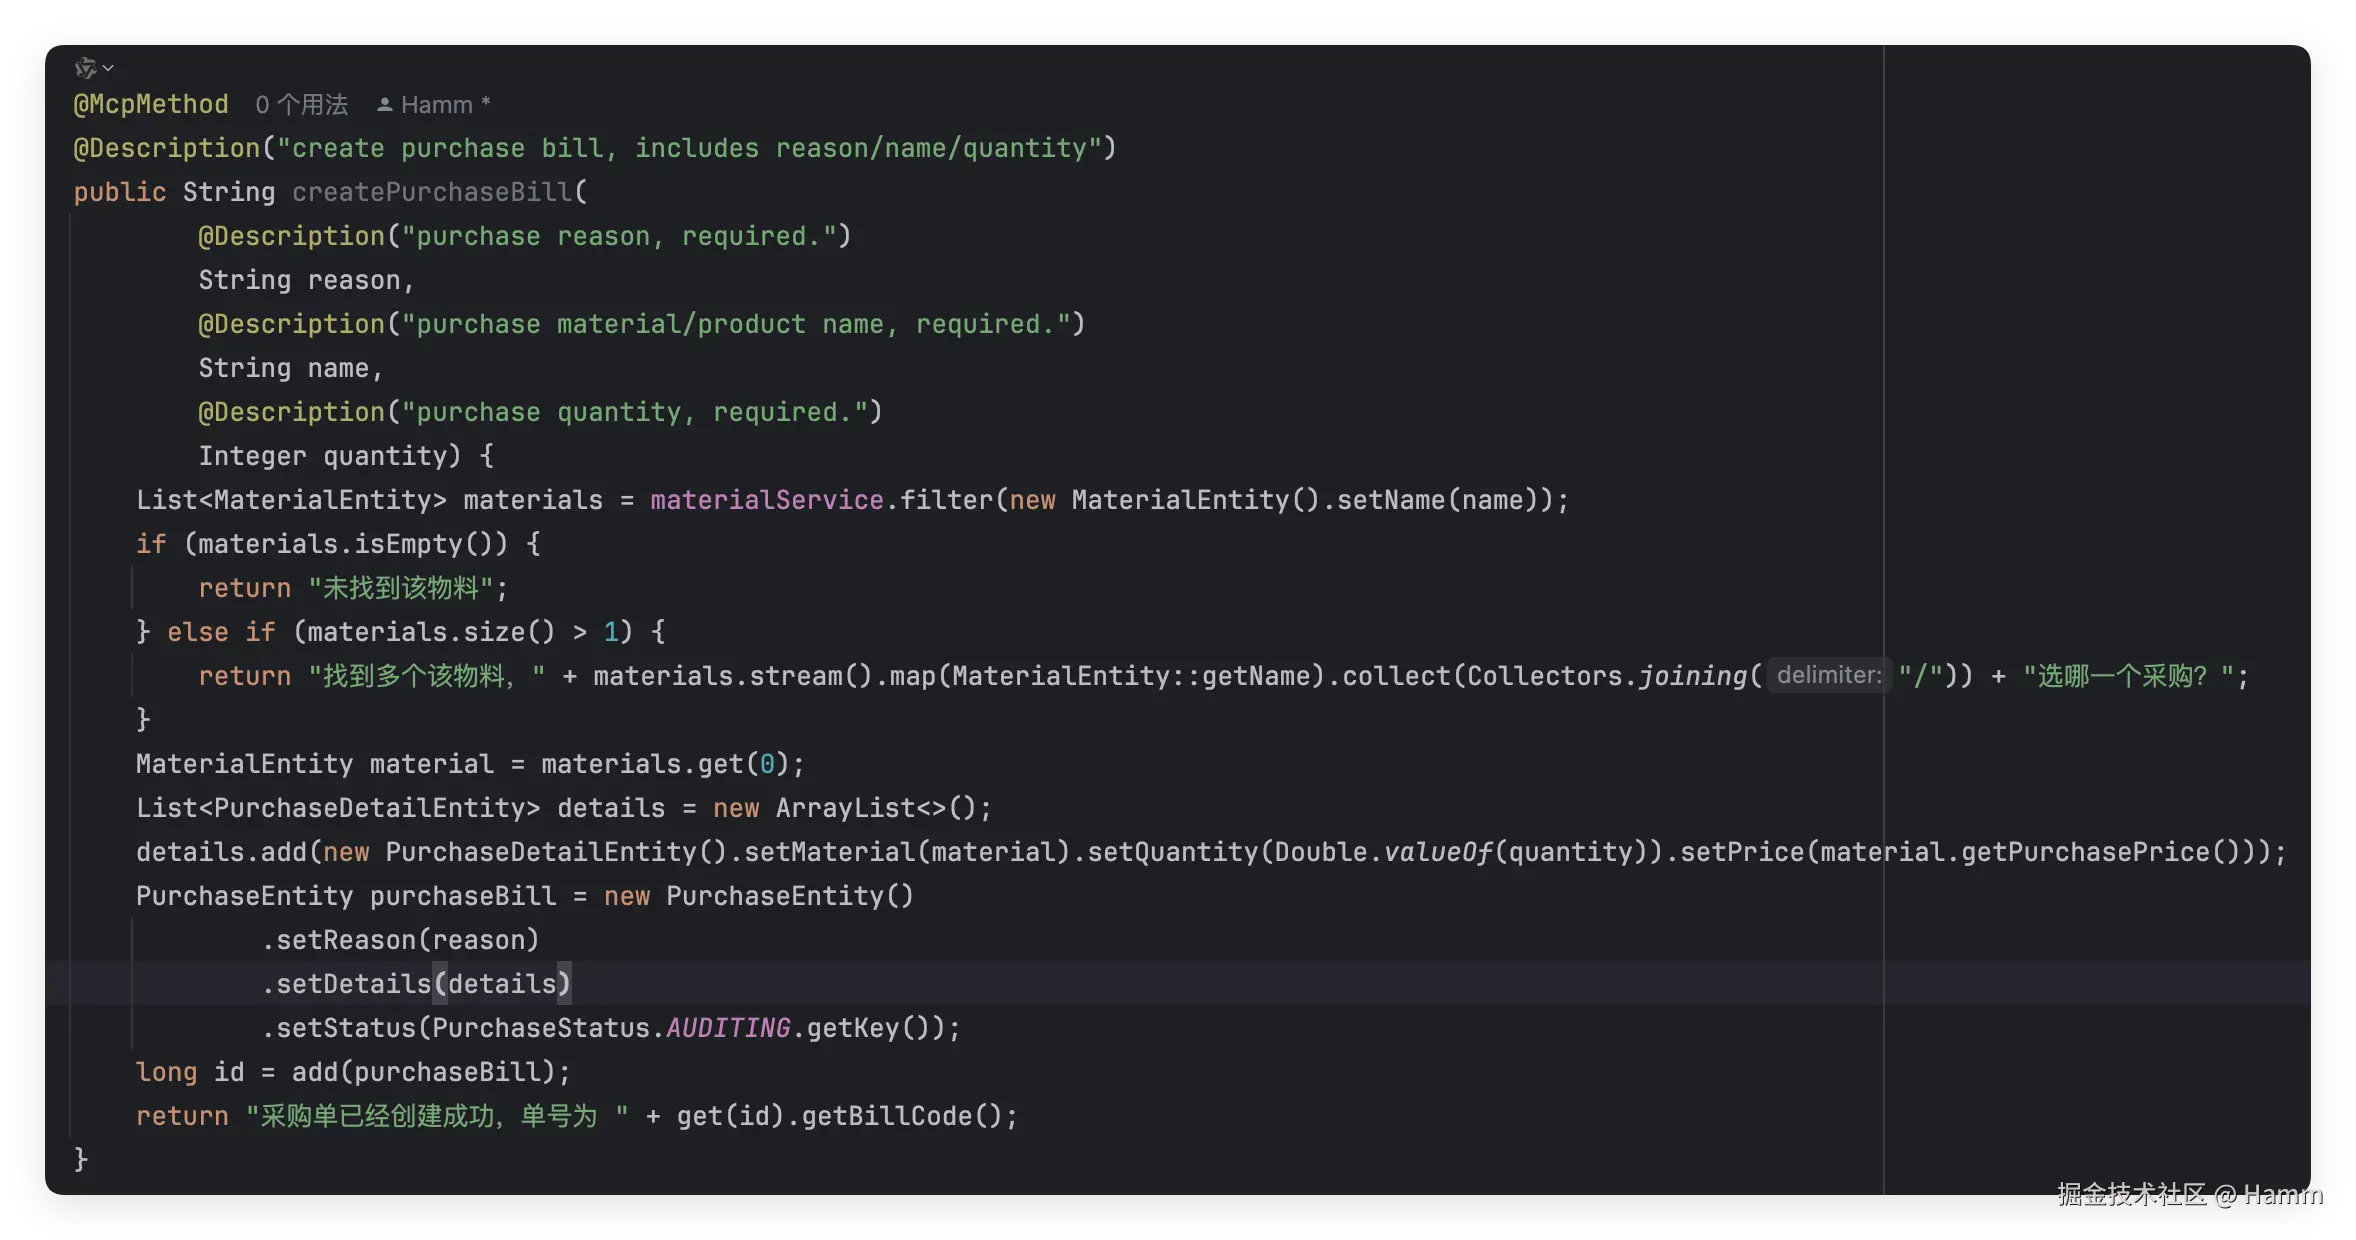
Task: Click the 'else if' keyword
Action: pos(220,632)
